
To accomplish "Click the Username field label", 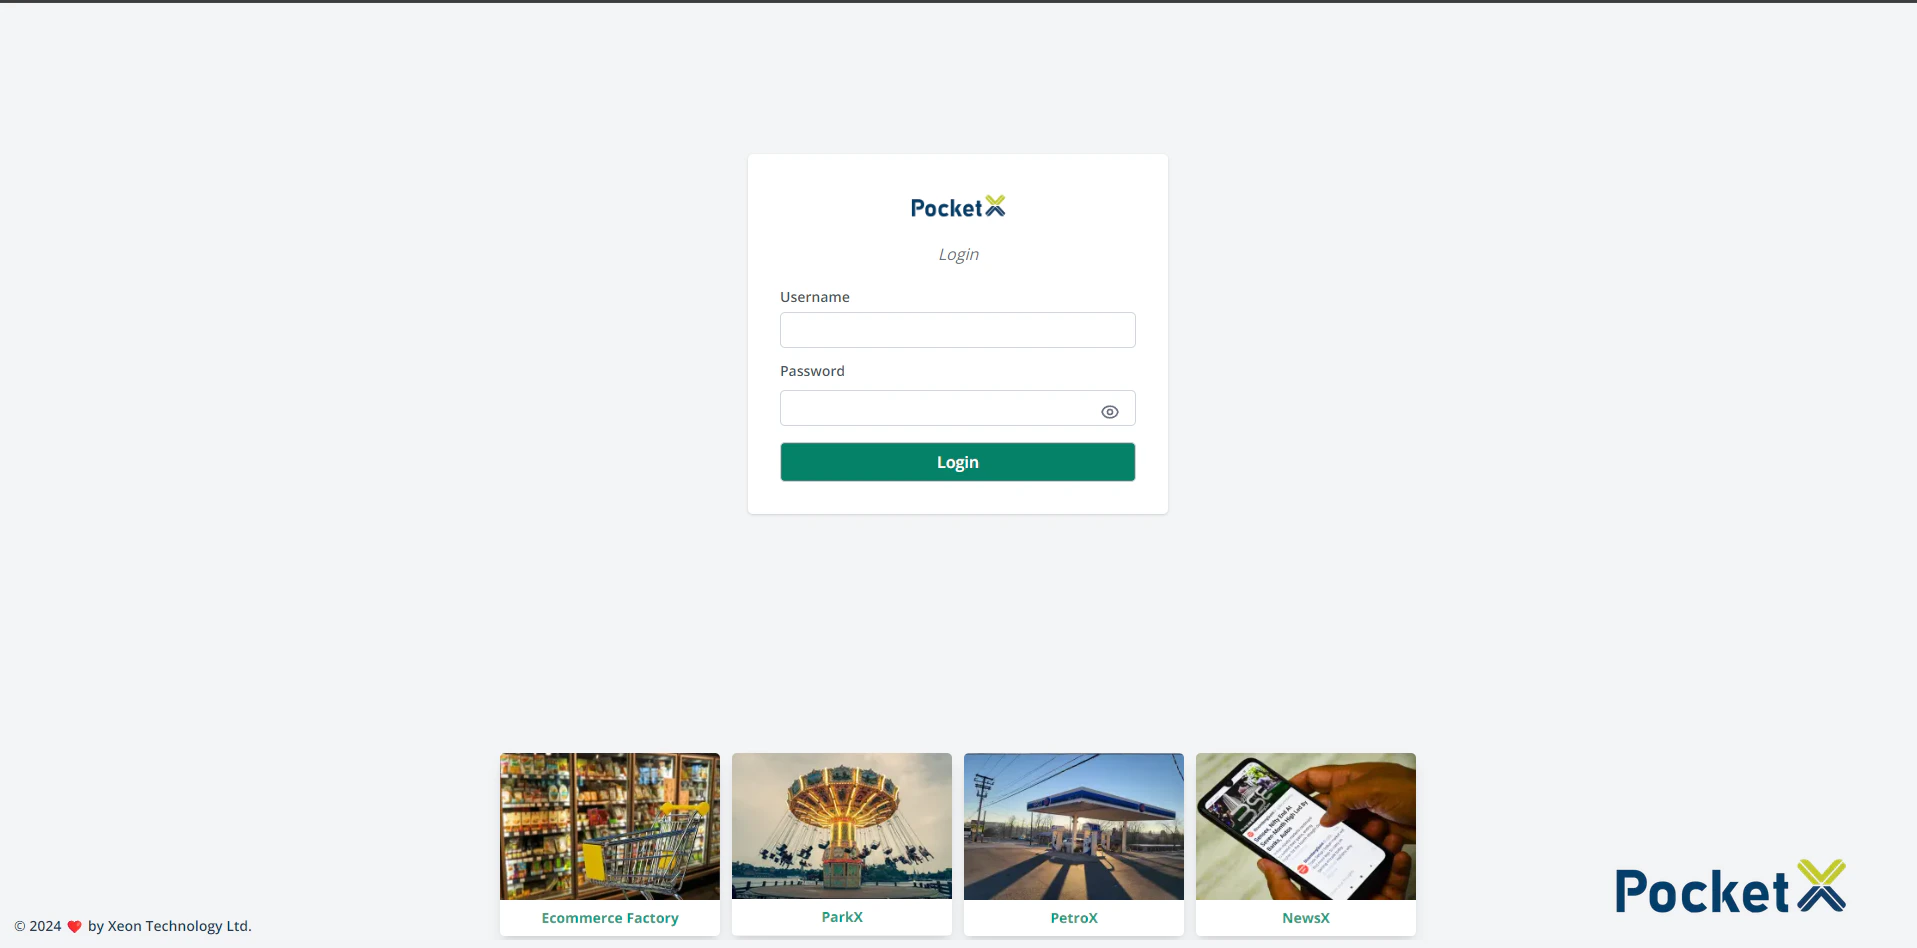I will (x=815, y=297).
